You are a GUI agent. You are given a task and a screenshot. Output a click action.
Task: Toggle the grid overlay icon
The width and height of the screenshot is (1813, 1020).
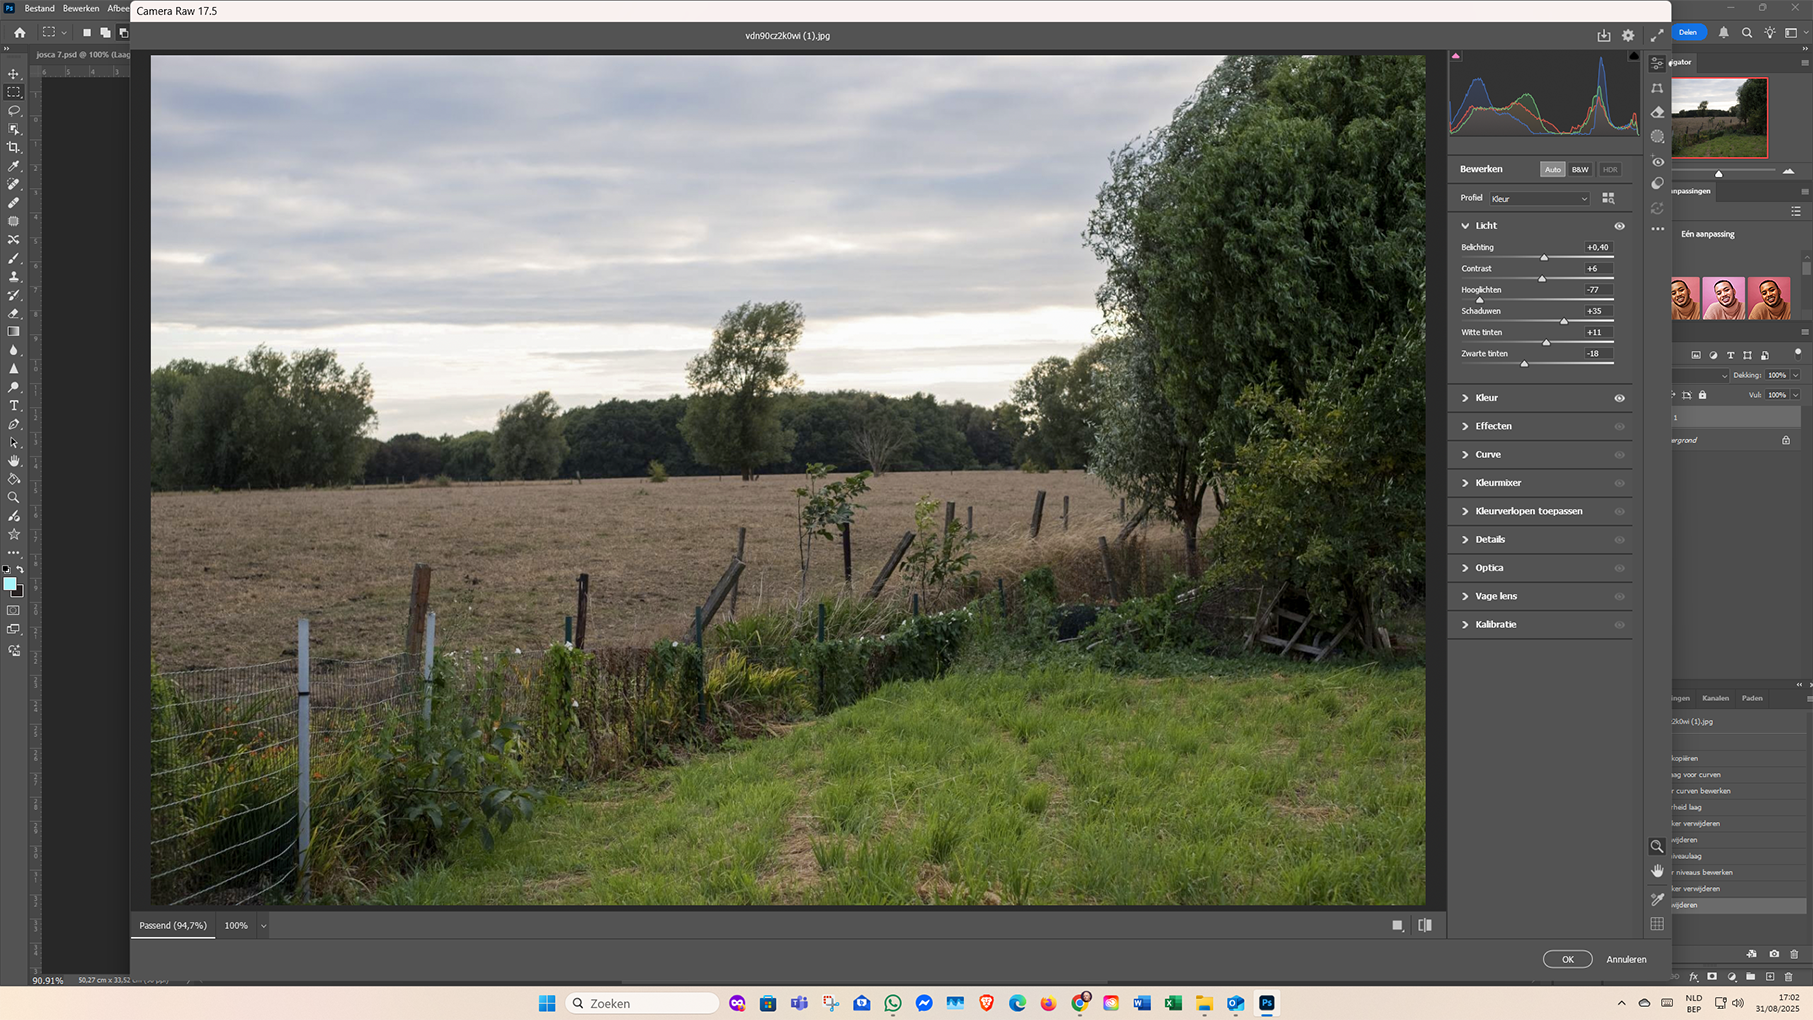(1657, 924)
